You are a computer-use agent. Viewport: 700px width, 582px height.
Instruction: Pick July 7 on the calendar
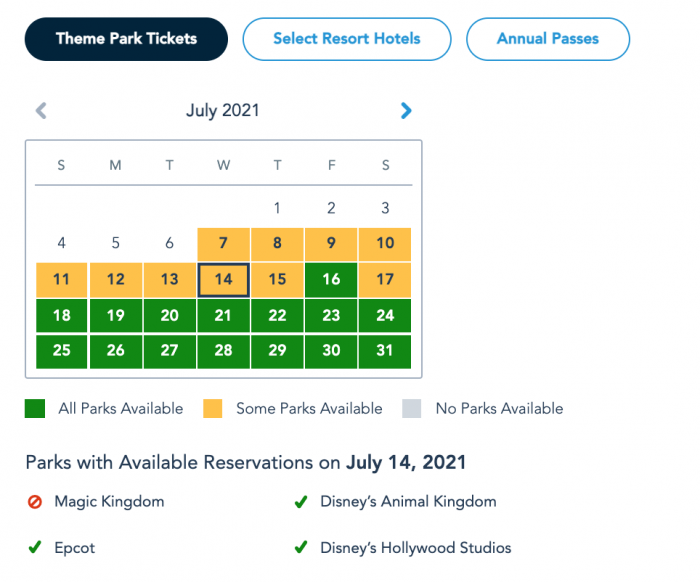coord(223,243)
